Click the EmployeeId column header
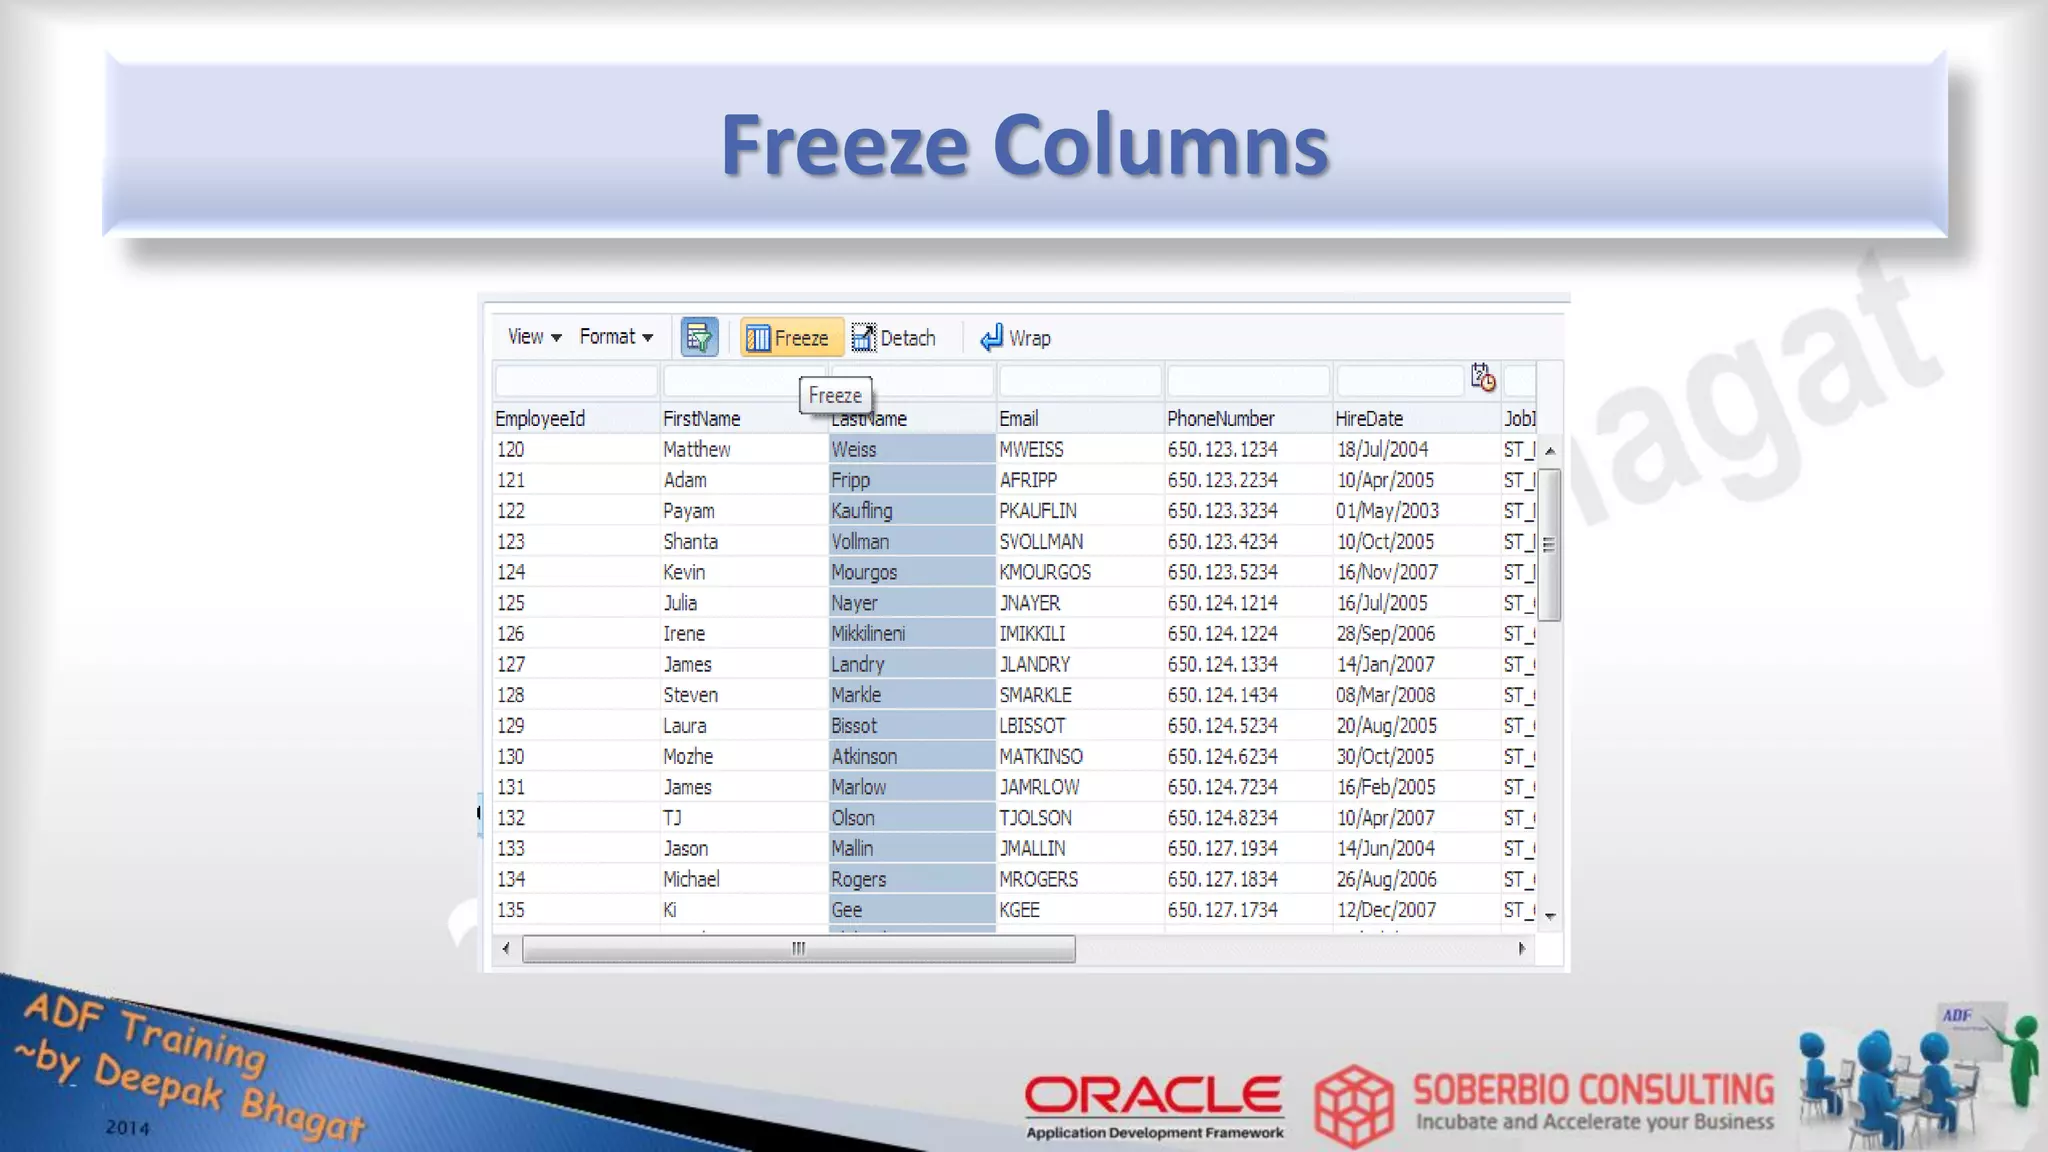Screen dimensions: 2048x1152 [540, 419]
